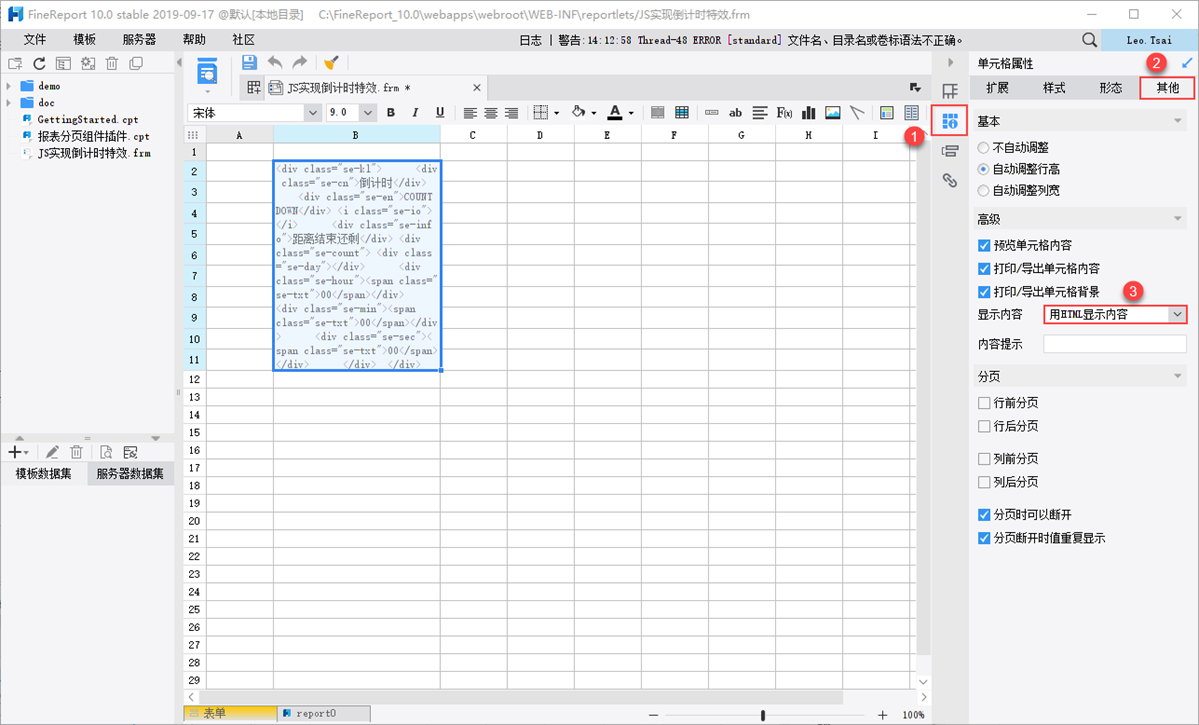1199x725 pixels.
Task: Click the Undo arrow icon
Action: 275,63
